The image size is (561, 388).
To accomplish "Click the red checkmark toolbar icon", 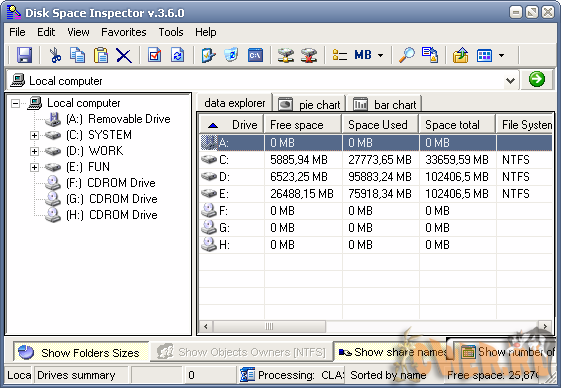I will [155, 55].
